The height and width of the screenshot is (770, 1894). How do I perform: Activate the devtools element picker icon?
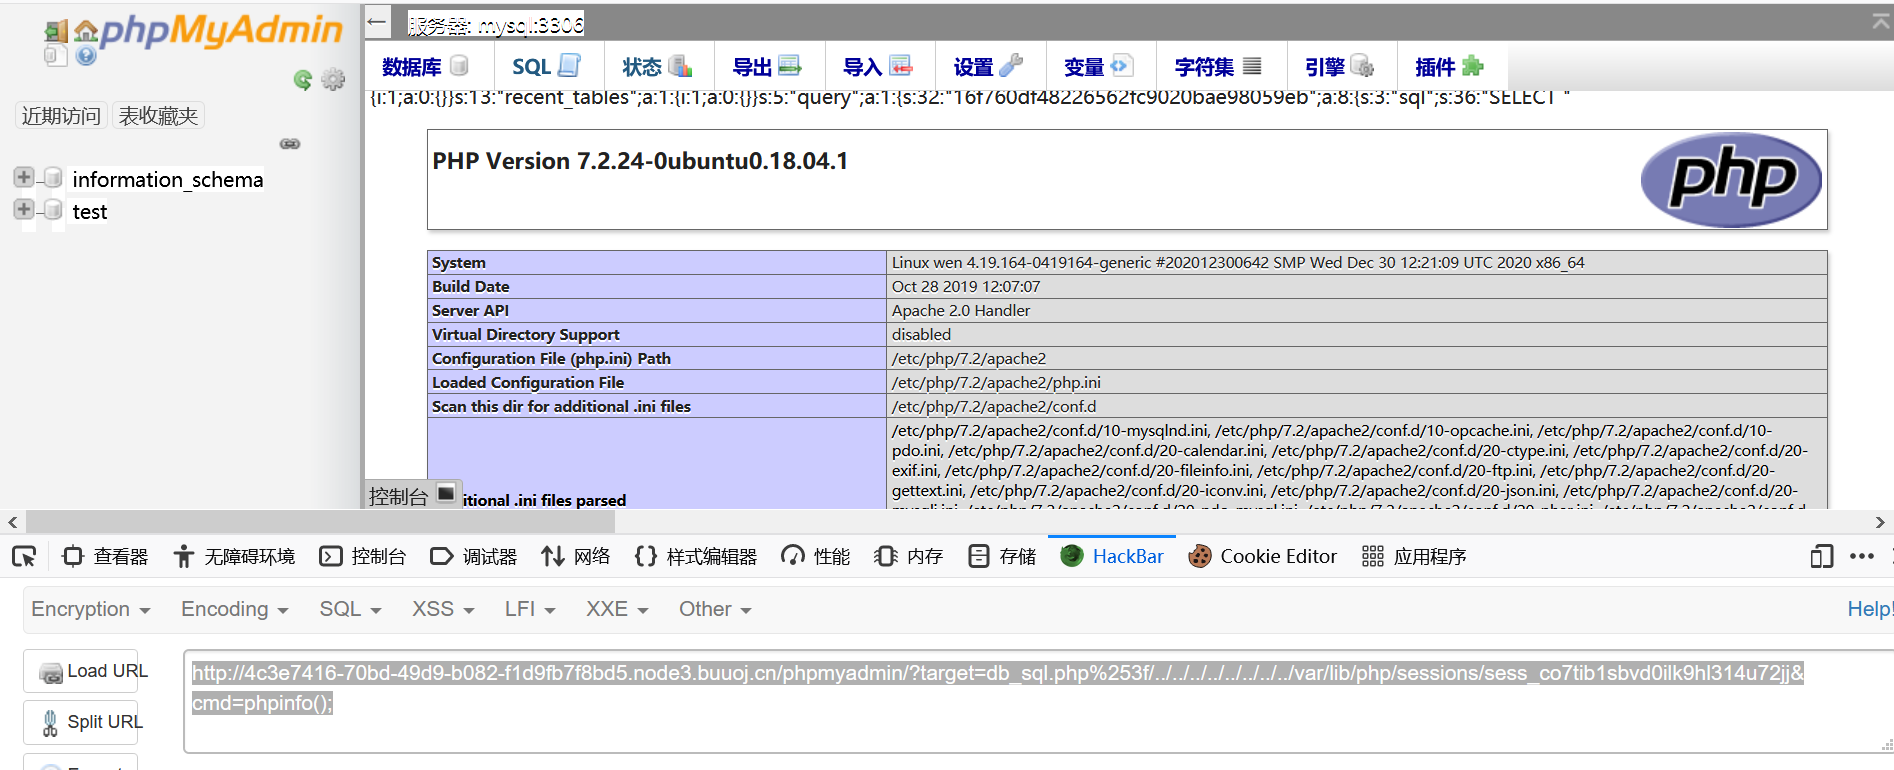coord(24,556)
